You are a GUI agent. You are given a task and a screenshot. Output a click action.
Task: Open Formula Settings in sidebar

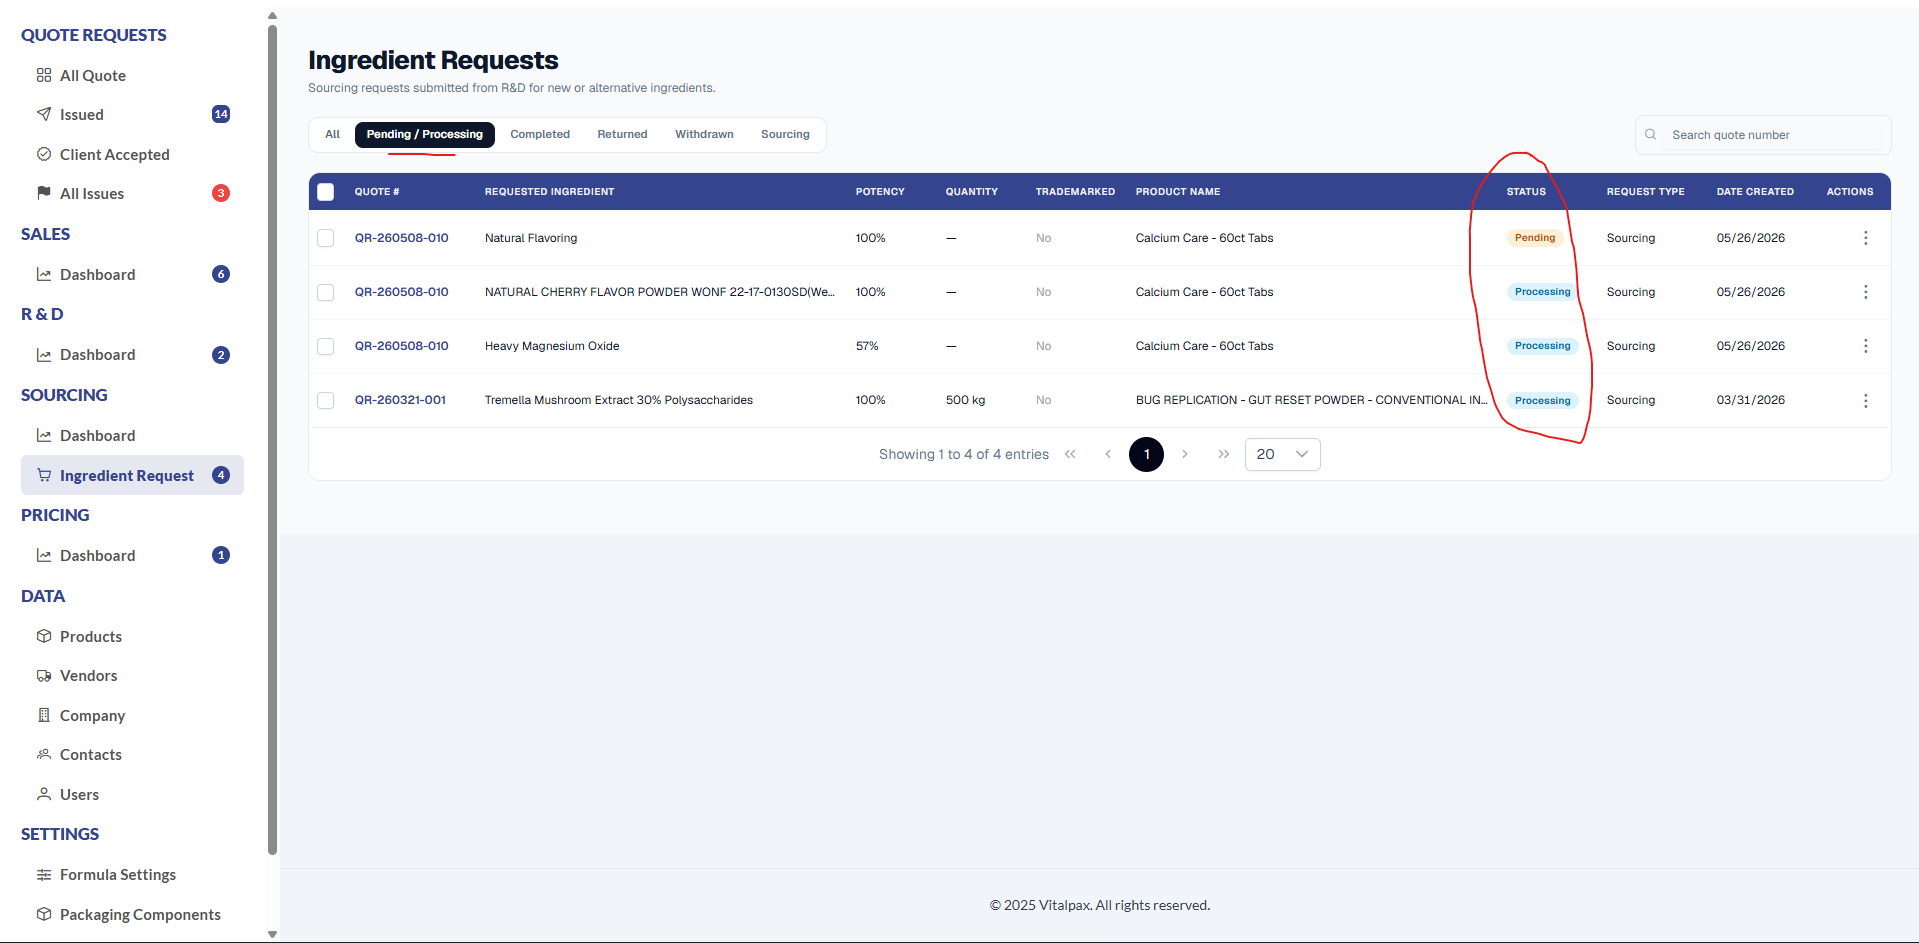pos(117,875)
